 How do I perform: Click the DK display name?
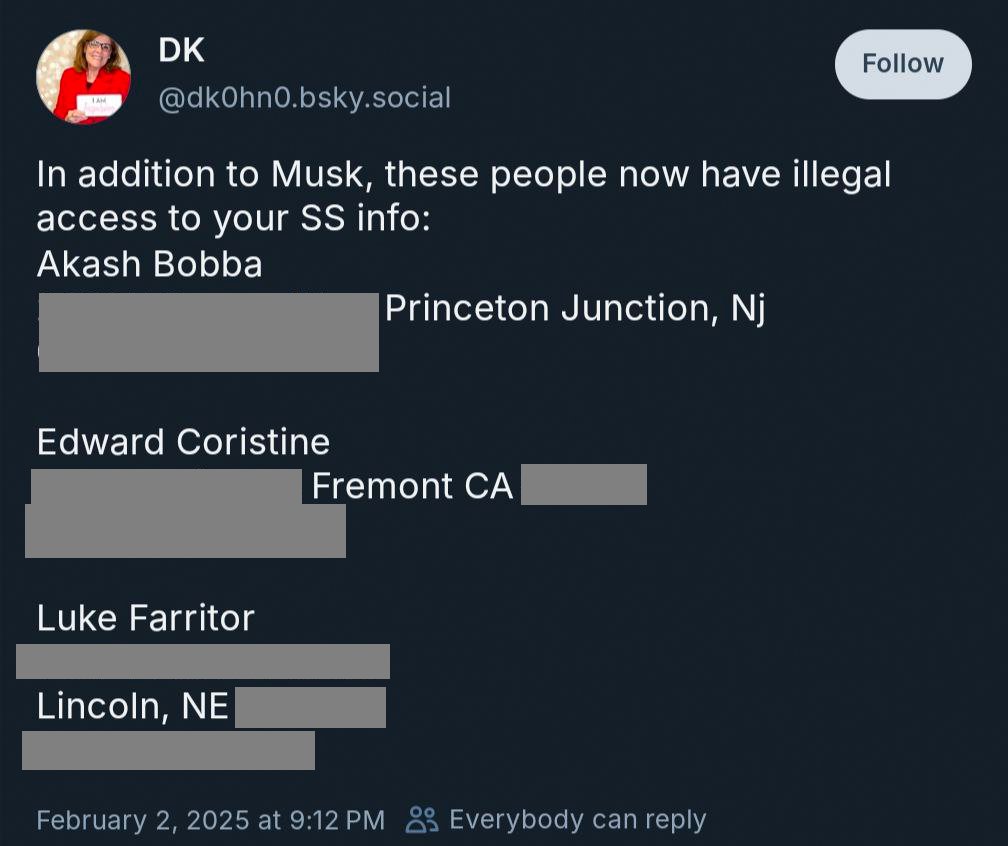tap(181, 51)
